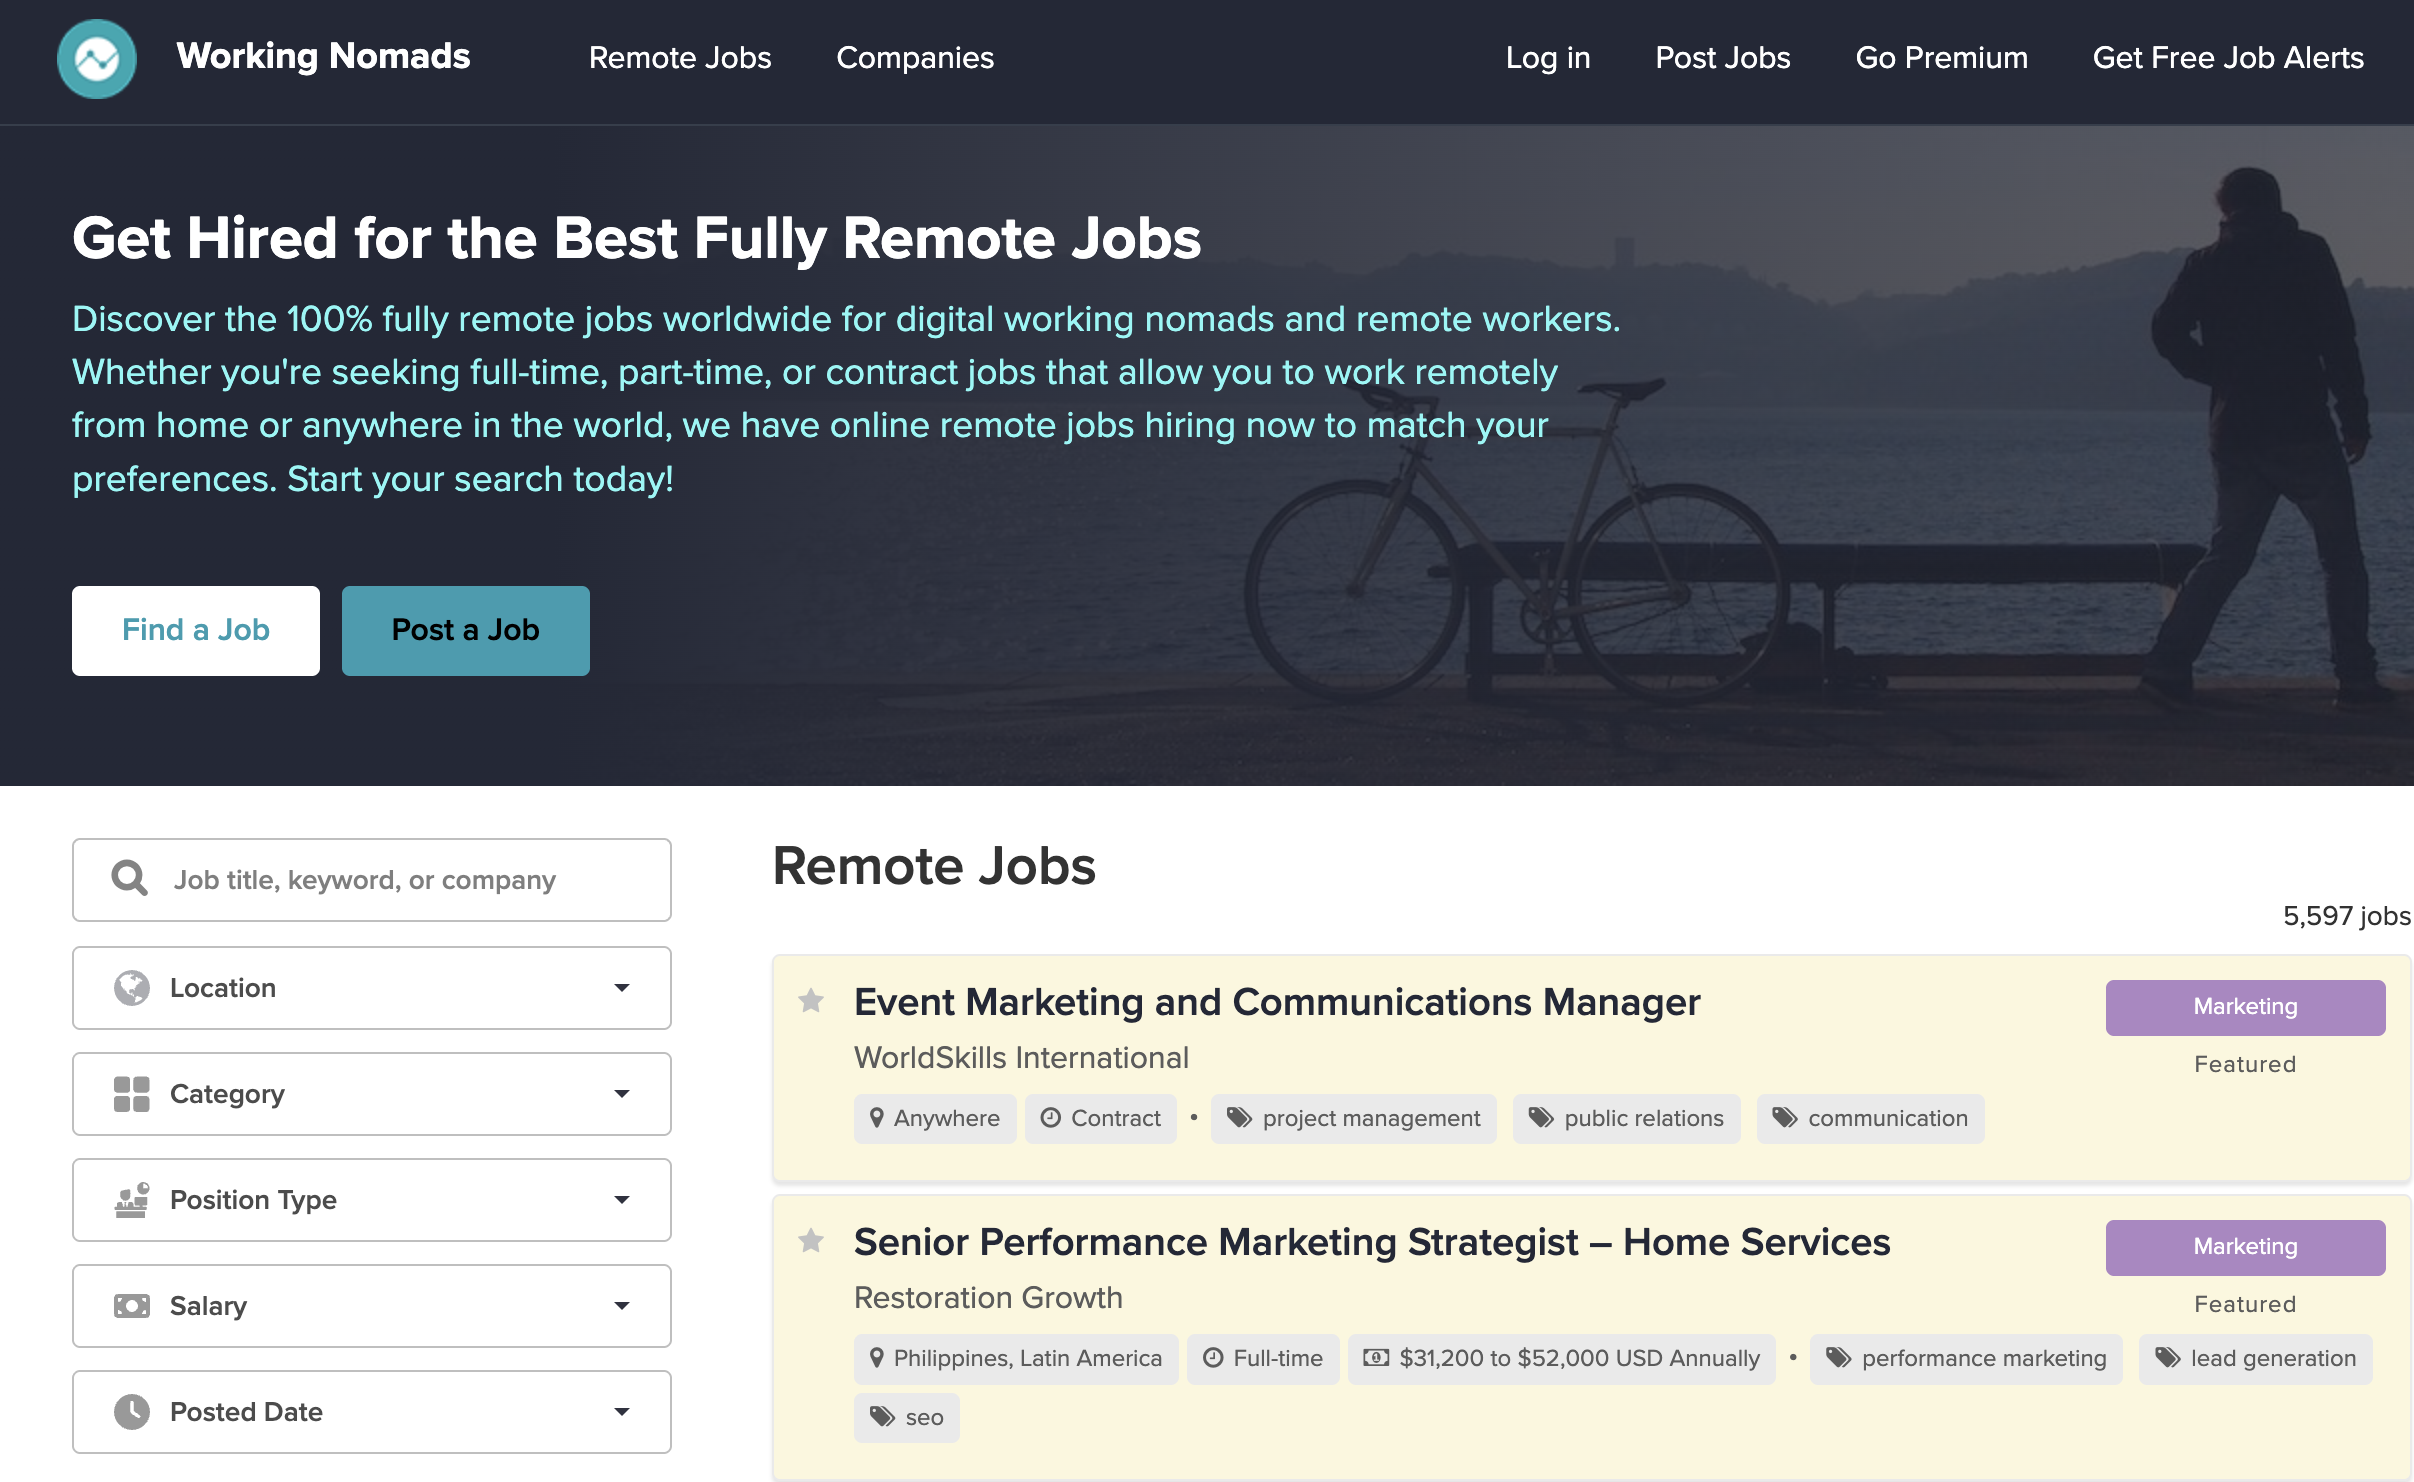This screenshot has height=1482, width=2414.
Task: Go to Companies in the navigation bar
Action: point(914,58)
